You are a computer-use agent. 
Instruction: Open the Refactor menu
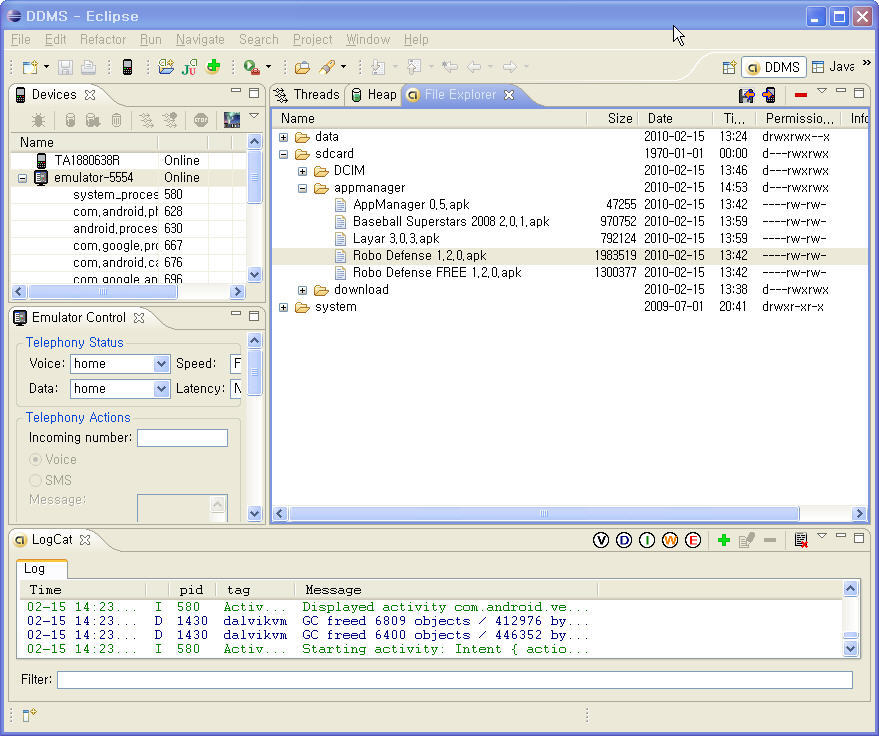click(x=103, y=40)
